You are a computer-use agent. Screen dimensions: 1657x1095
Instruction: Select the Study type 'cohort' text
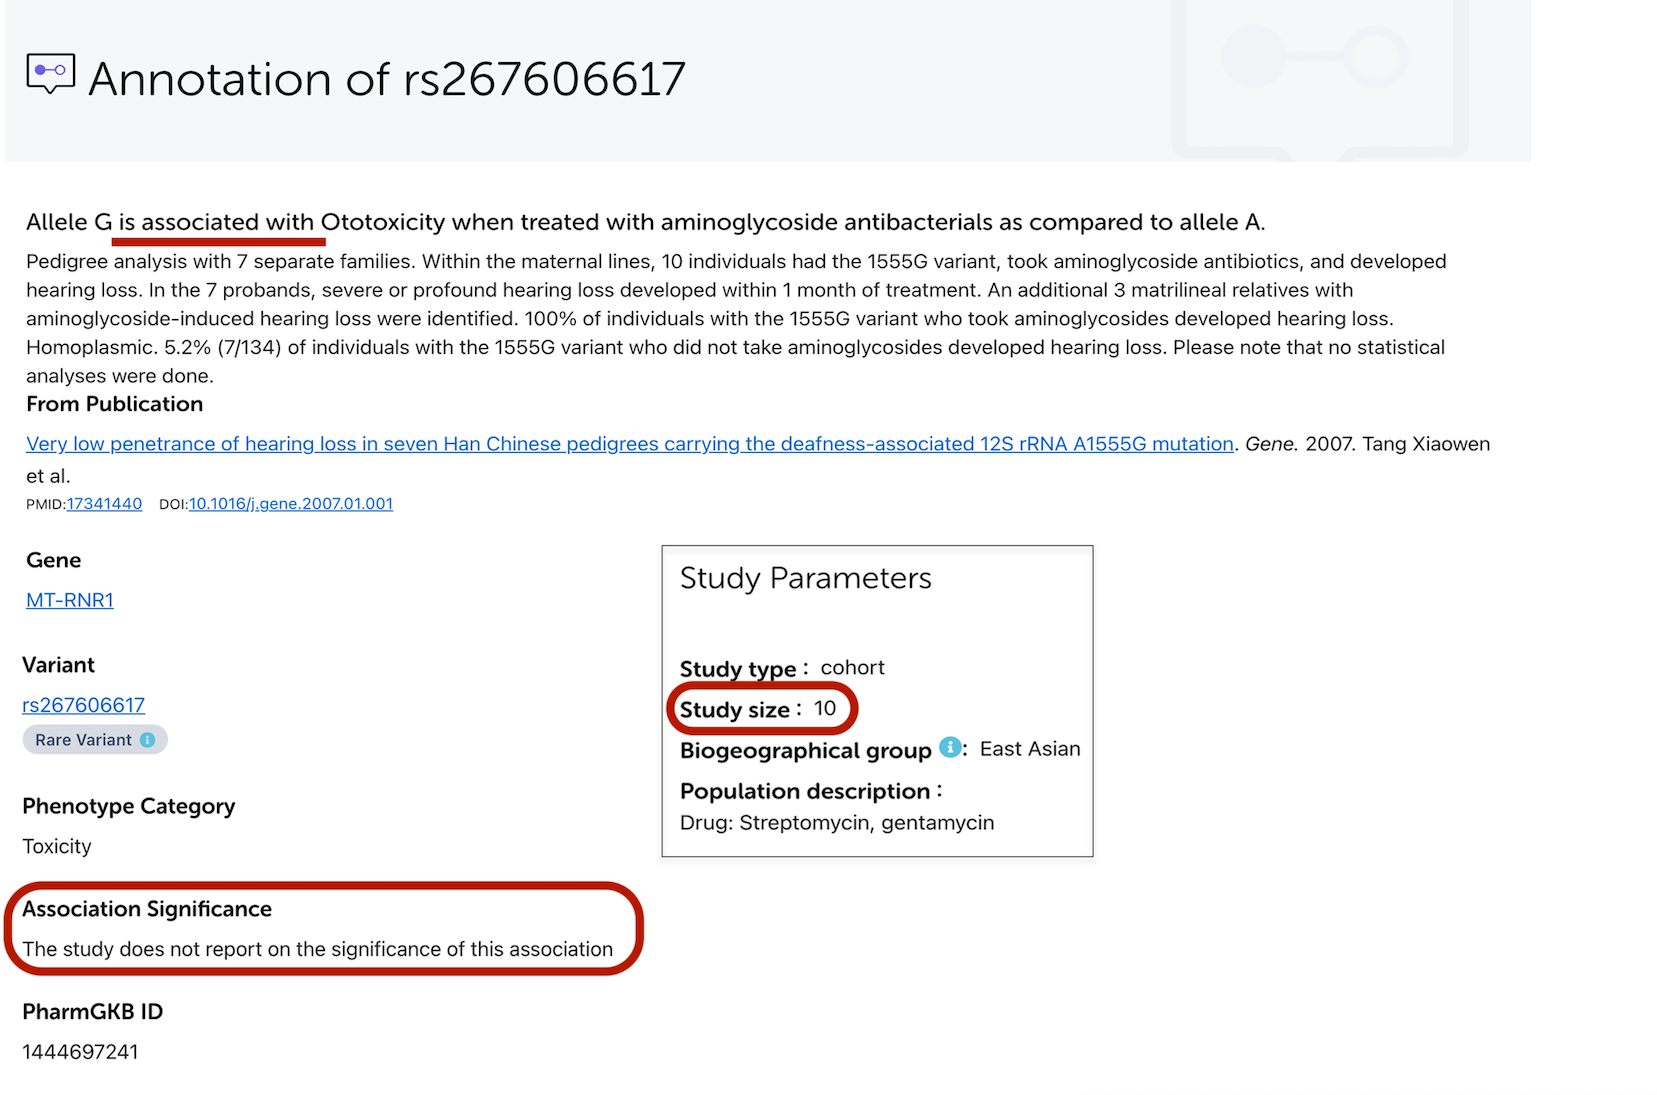click(x=852, y=668)
